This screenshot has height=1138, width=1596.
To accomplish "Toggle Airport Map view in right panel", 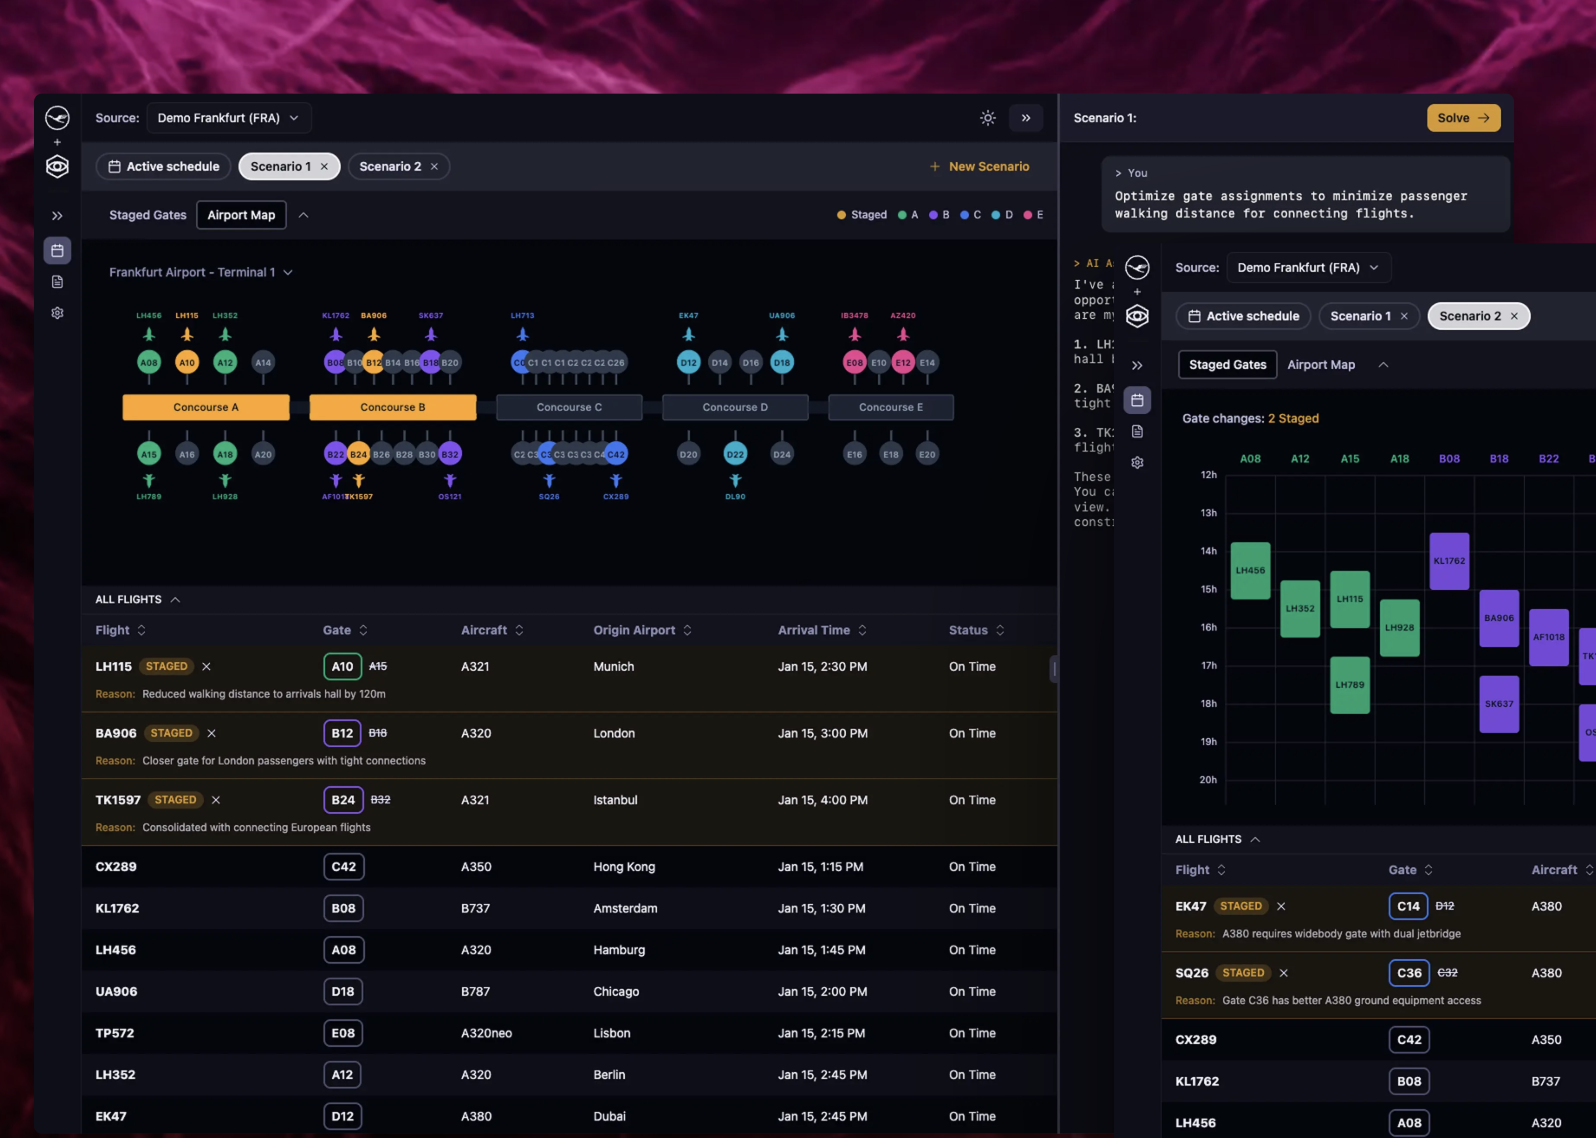I will 1320,365.
